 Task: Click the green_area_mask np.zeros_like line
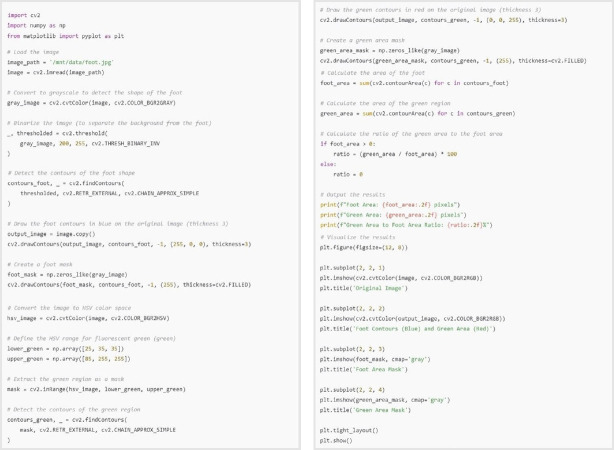[380, 50]
